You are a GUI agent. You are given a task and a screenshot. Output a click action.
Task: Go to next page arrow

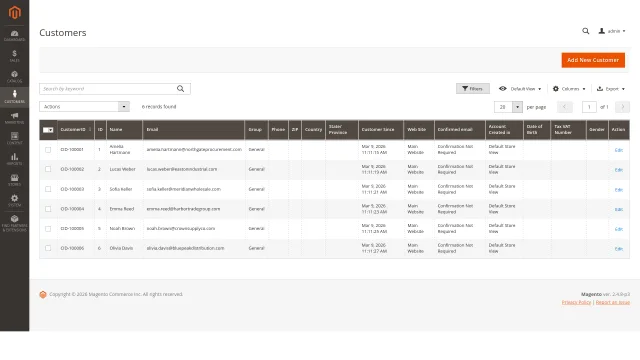[622, 107]
